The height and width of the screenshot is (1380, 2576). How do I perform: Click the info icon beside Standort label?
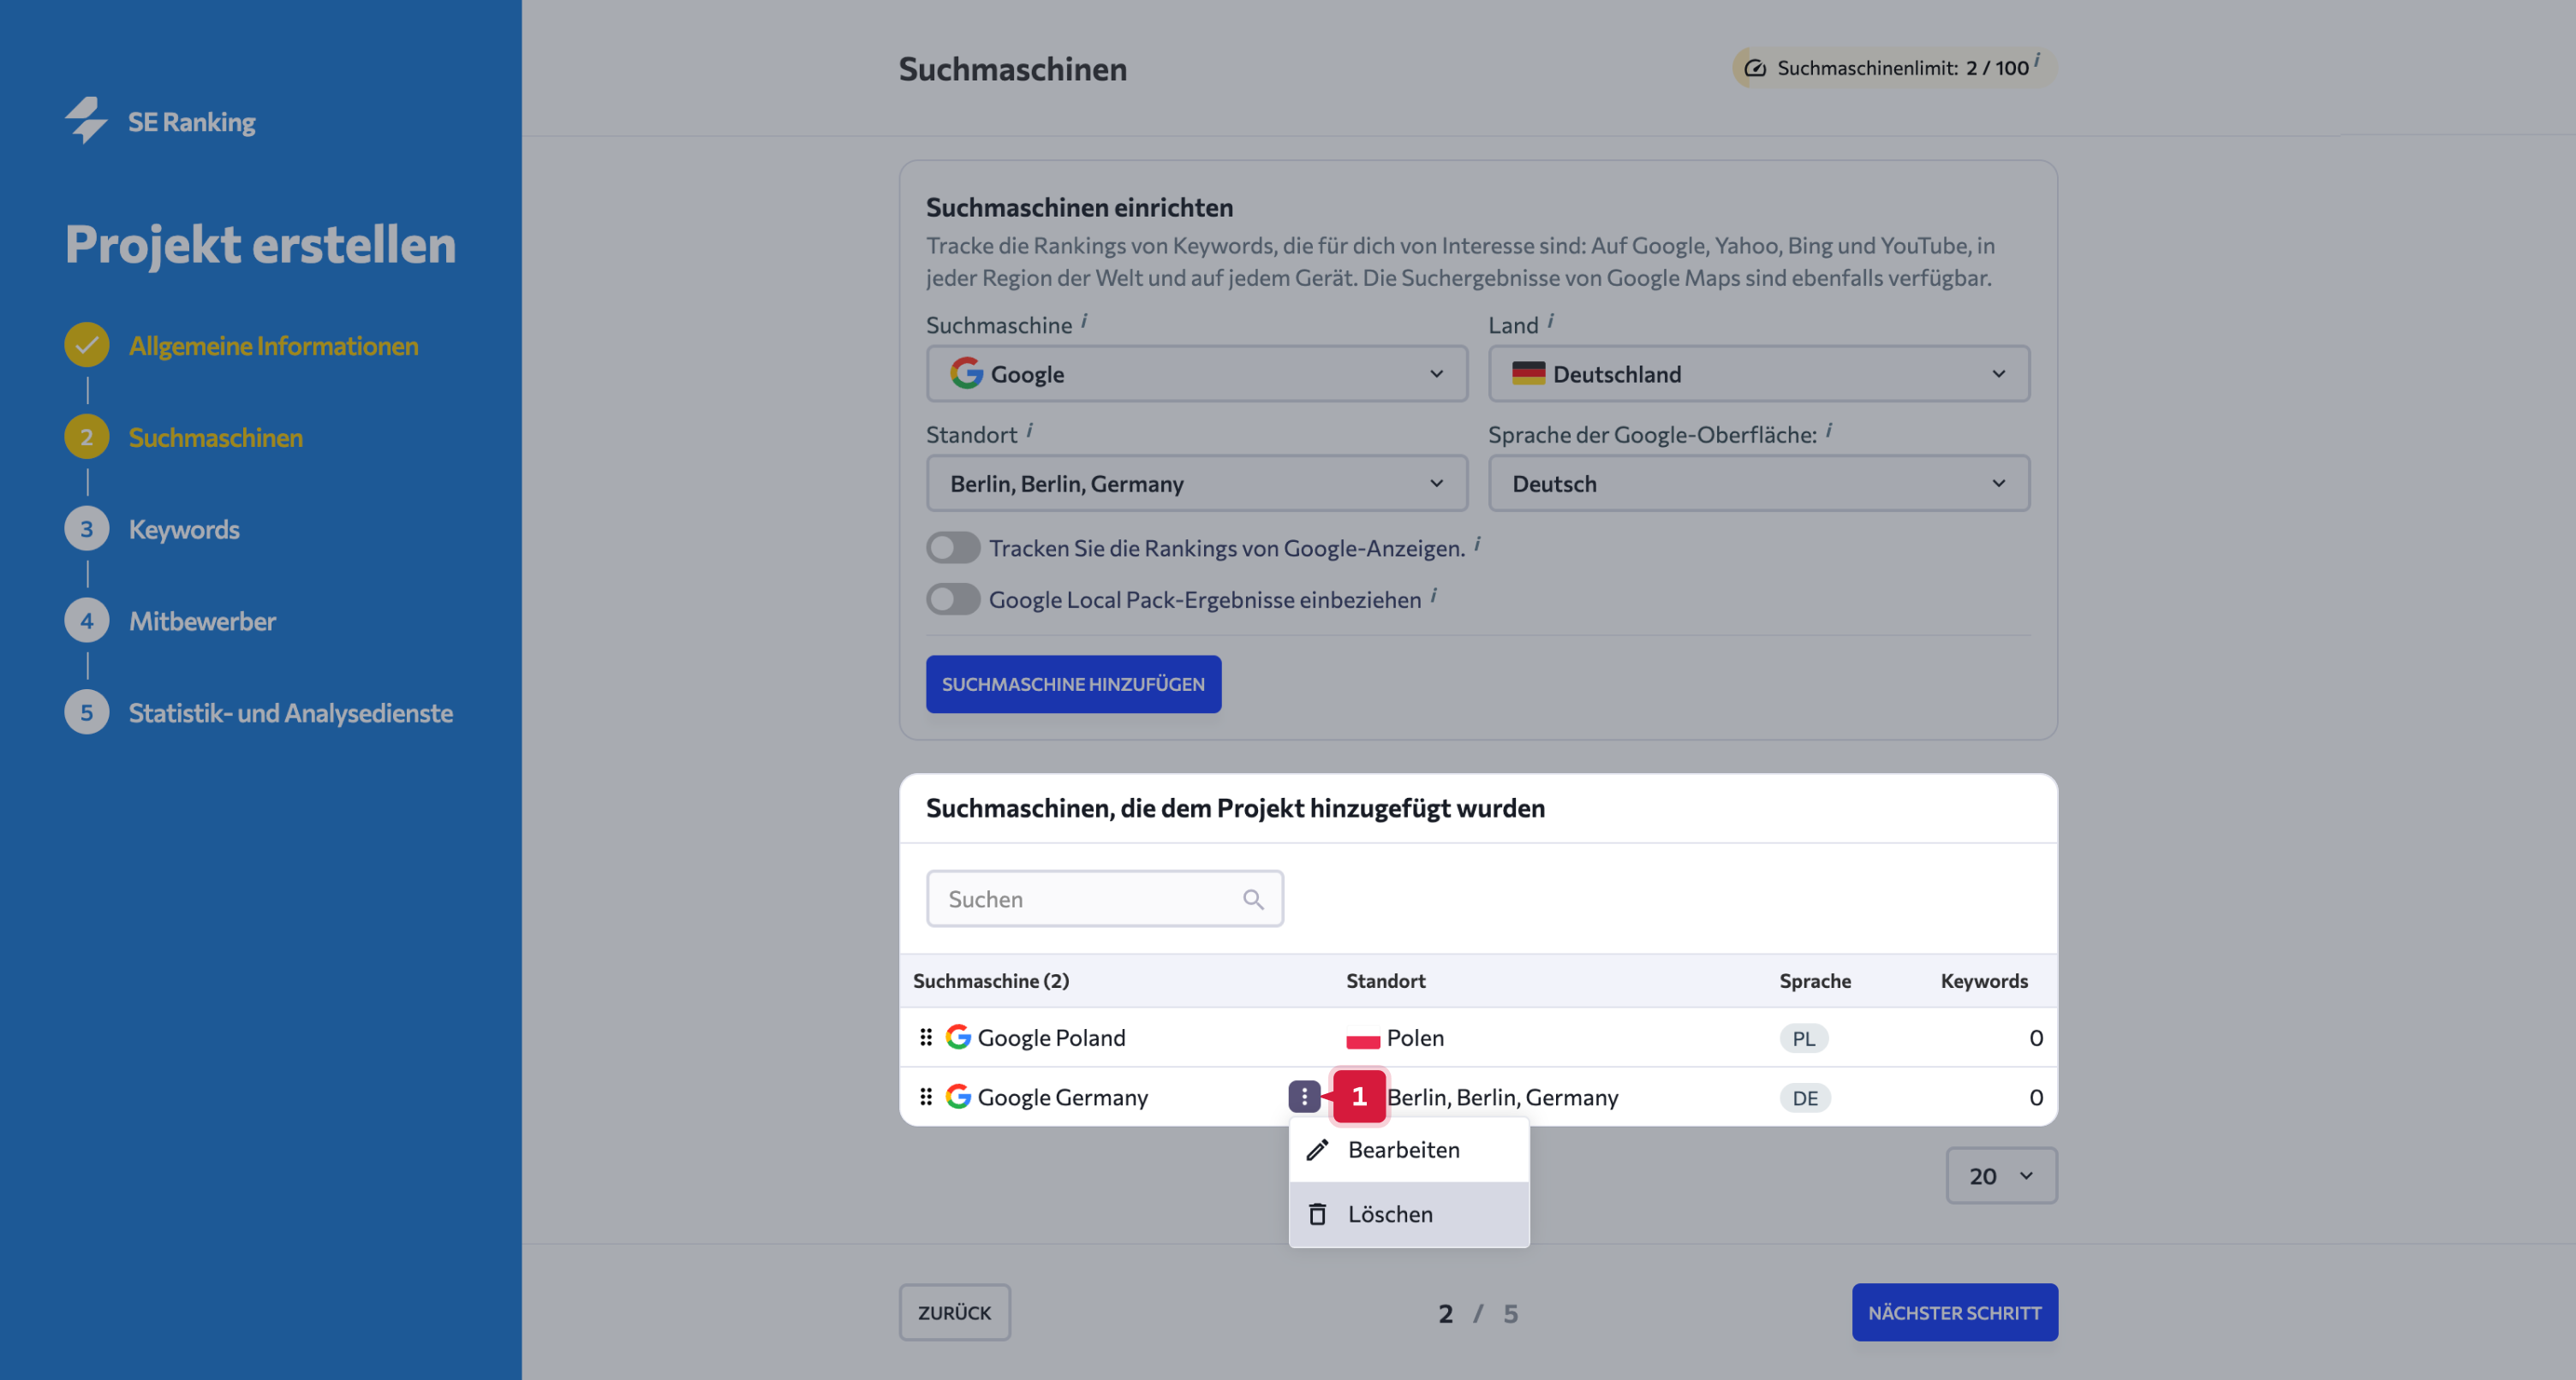point(1029,431)
